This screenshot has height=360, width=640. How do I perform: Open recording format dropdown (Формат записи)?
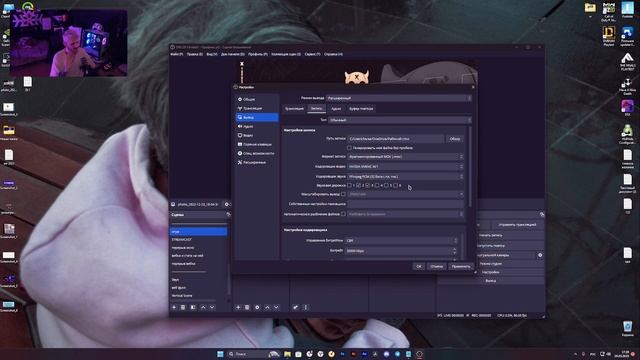tap(406, 156)
